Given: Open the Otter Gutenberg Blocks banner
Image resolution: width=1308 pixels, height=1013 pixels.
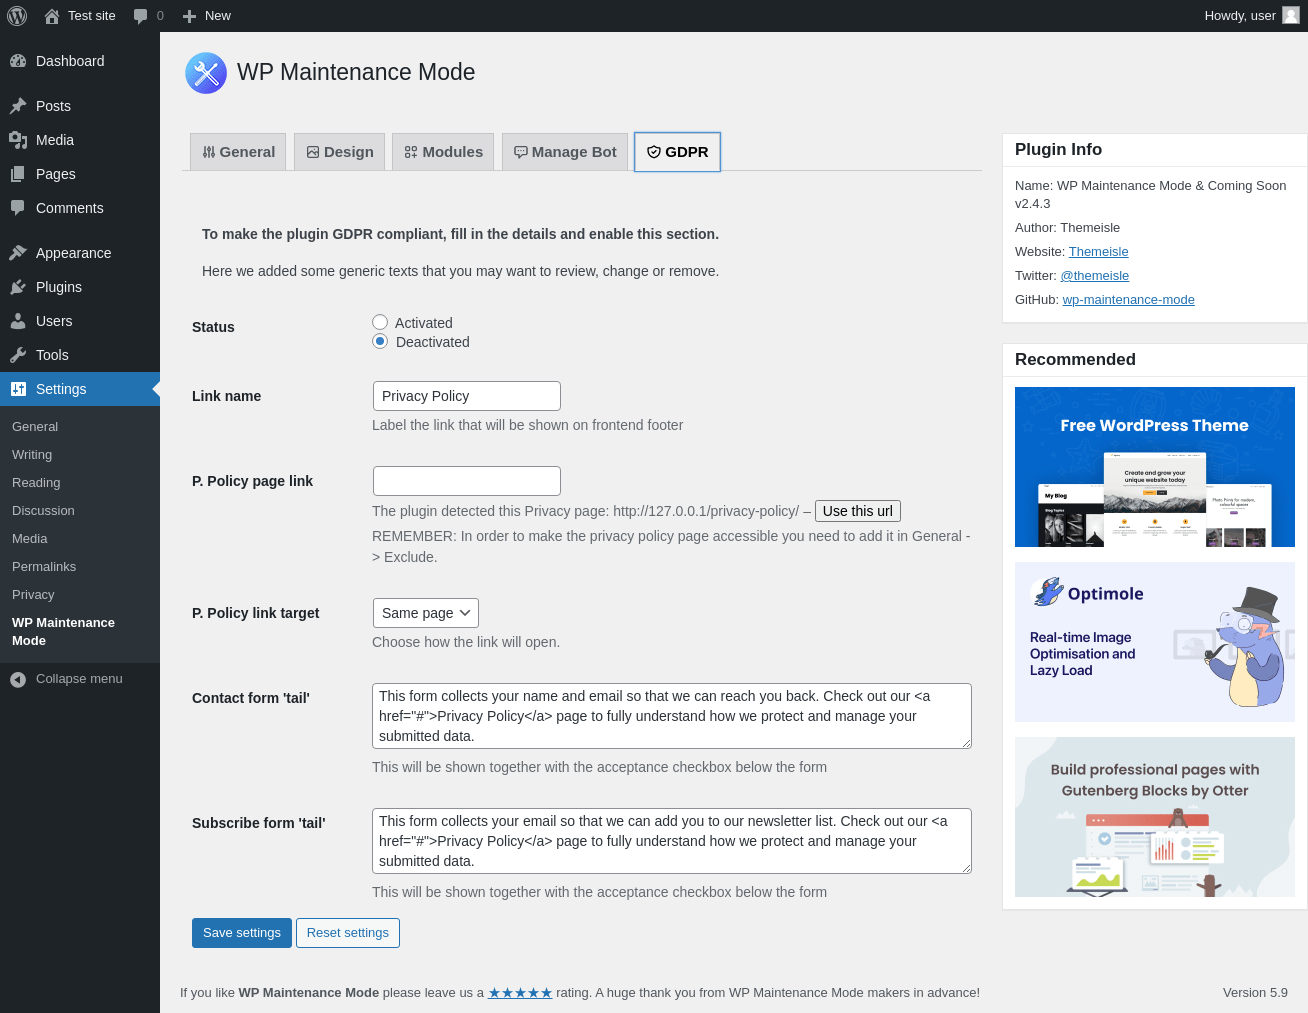Looking at the screenshot, I should pos(1155,817).
